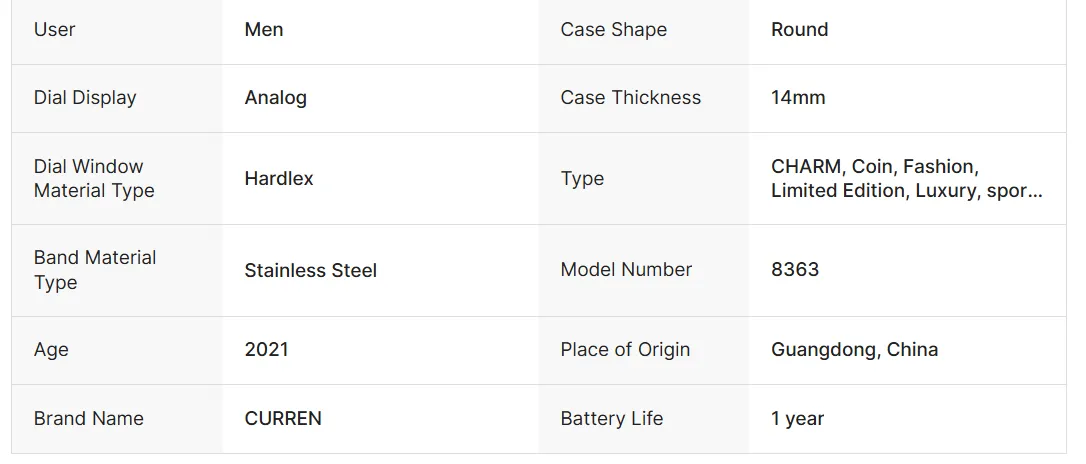Click the 'Case Shape' label
1086x464 pixels.
(x=613, y=30)
